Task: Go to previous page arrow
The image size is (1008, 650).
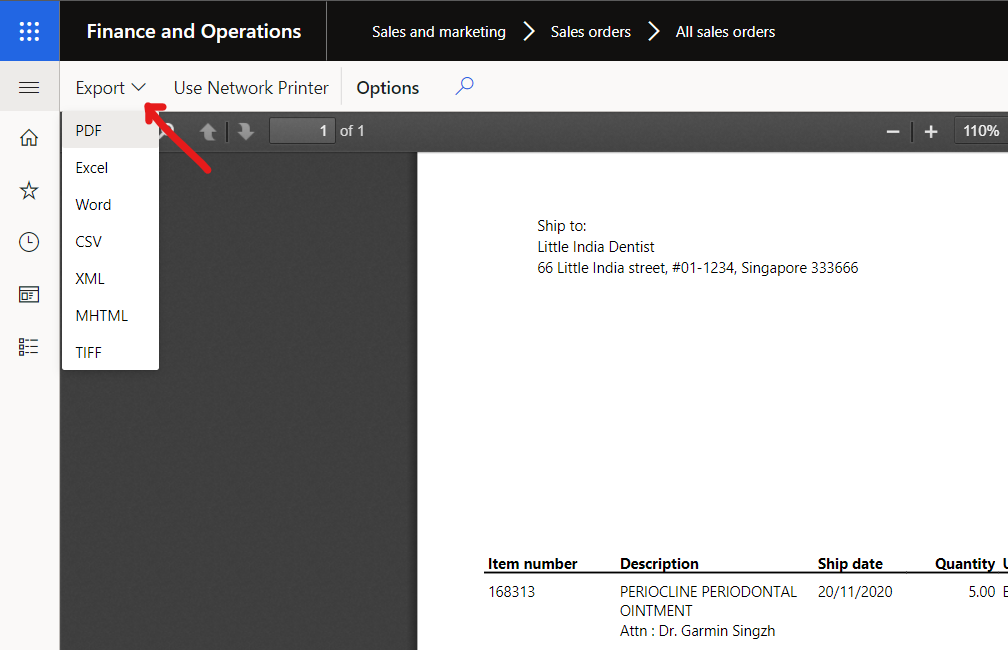Action: click(x=208, y=131)
